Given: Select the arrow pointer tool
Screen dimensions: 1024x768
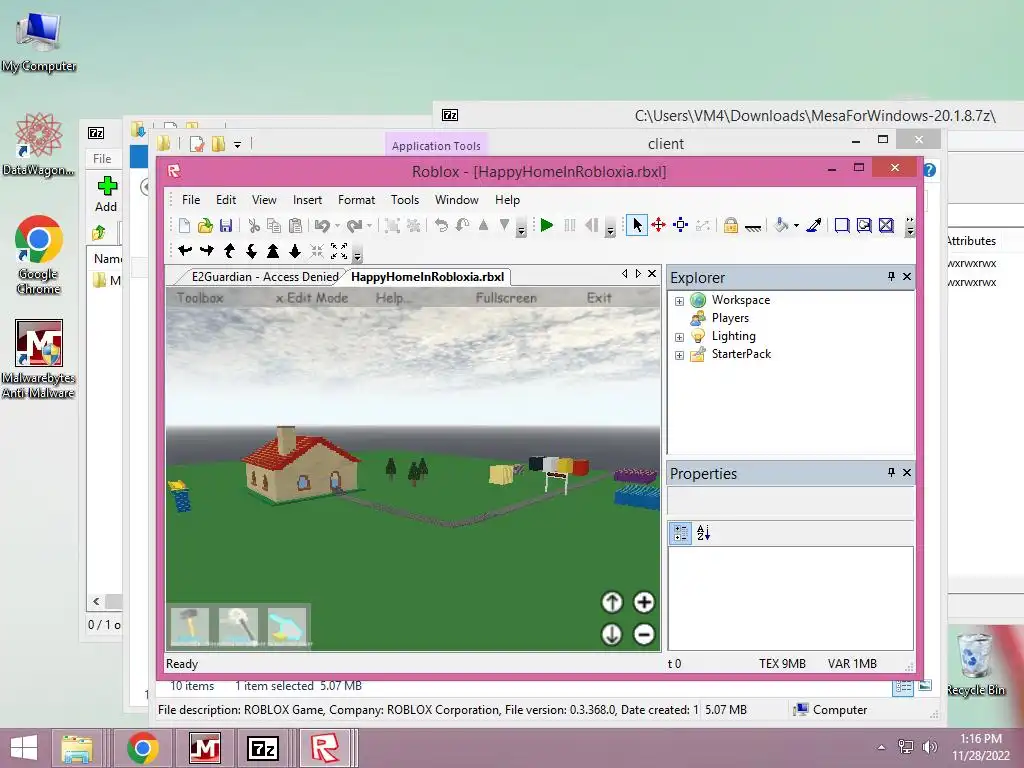Looking at the screenshot, I should click(x=637, y=225).
